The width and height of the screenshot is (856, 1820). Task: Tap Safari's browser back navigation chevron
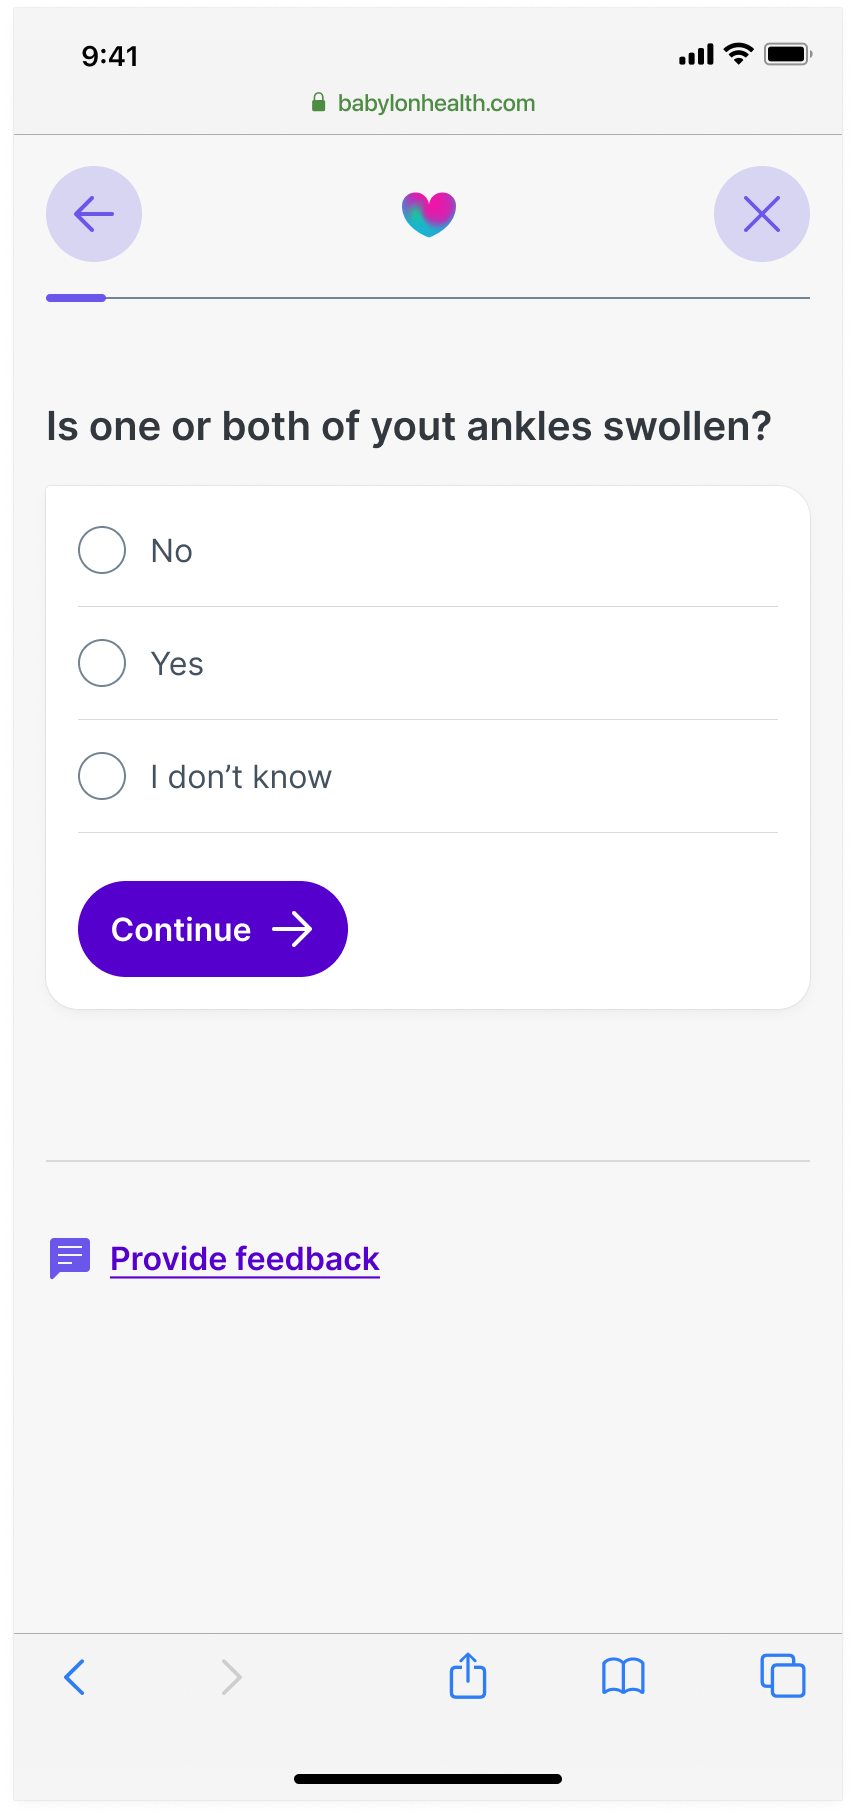[x=75, y=1677]
